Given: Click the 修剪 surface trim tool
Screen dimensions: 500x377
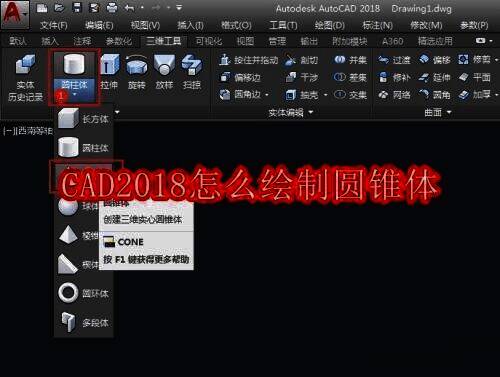Looking at the screenshot, I should 474,60.
